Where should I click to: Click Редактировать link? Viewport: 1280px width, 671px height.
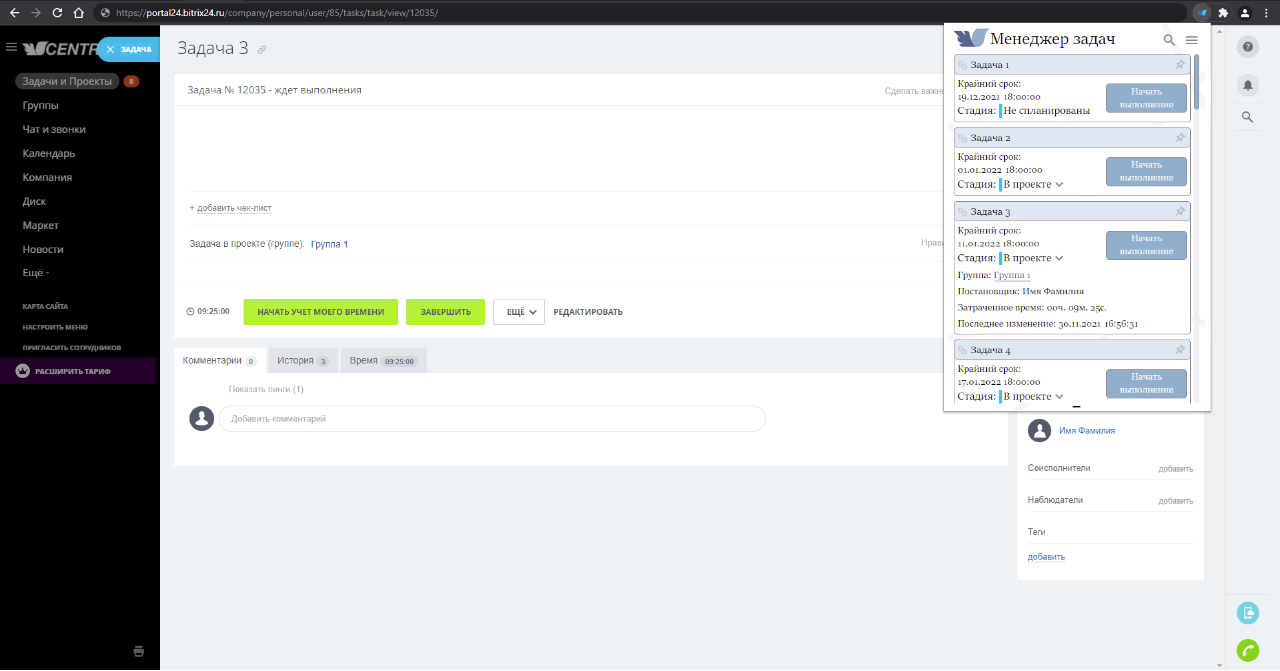[x=588, y=312]
